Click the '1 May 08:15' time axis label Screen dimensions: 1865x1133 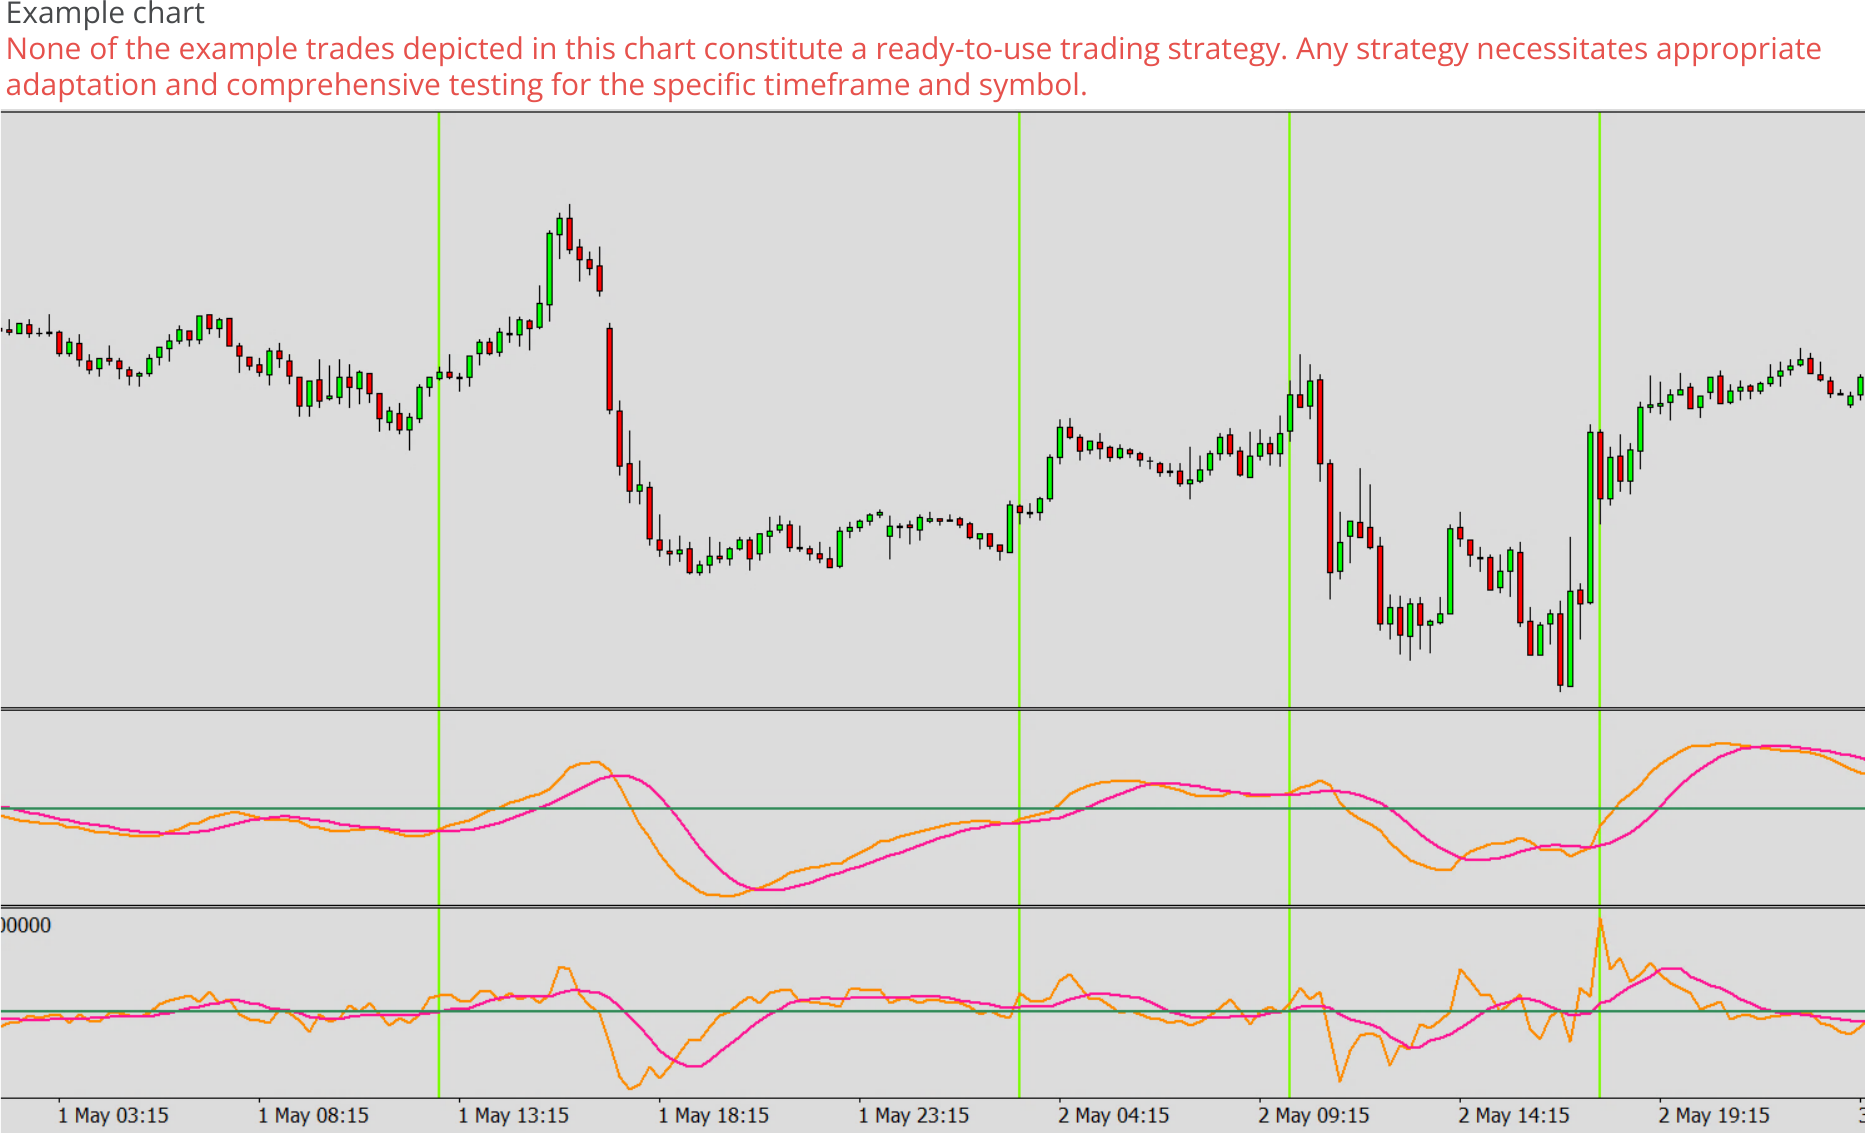click(313, 1115)
